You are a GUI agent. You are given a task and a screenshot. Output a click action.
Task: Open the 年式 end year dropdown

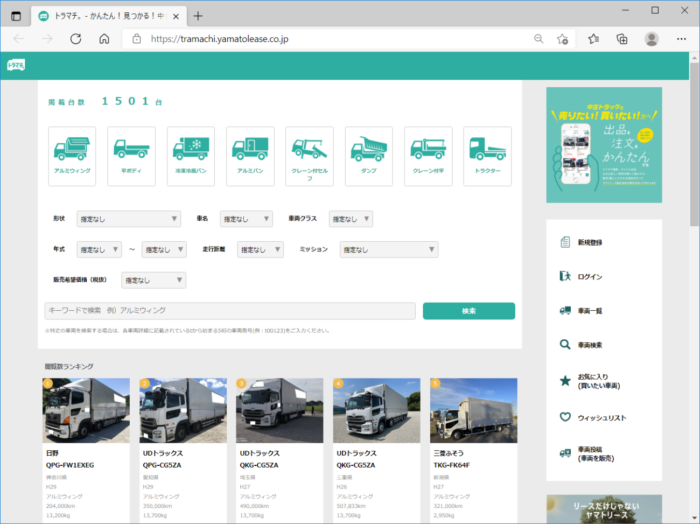[164, 250]
